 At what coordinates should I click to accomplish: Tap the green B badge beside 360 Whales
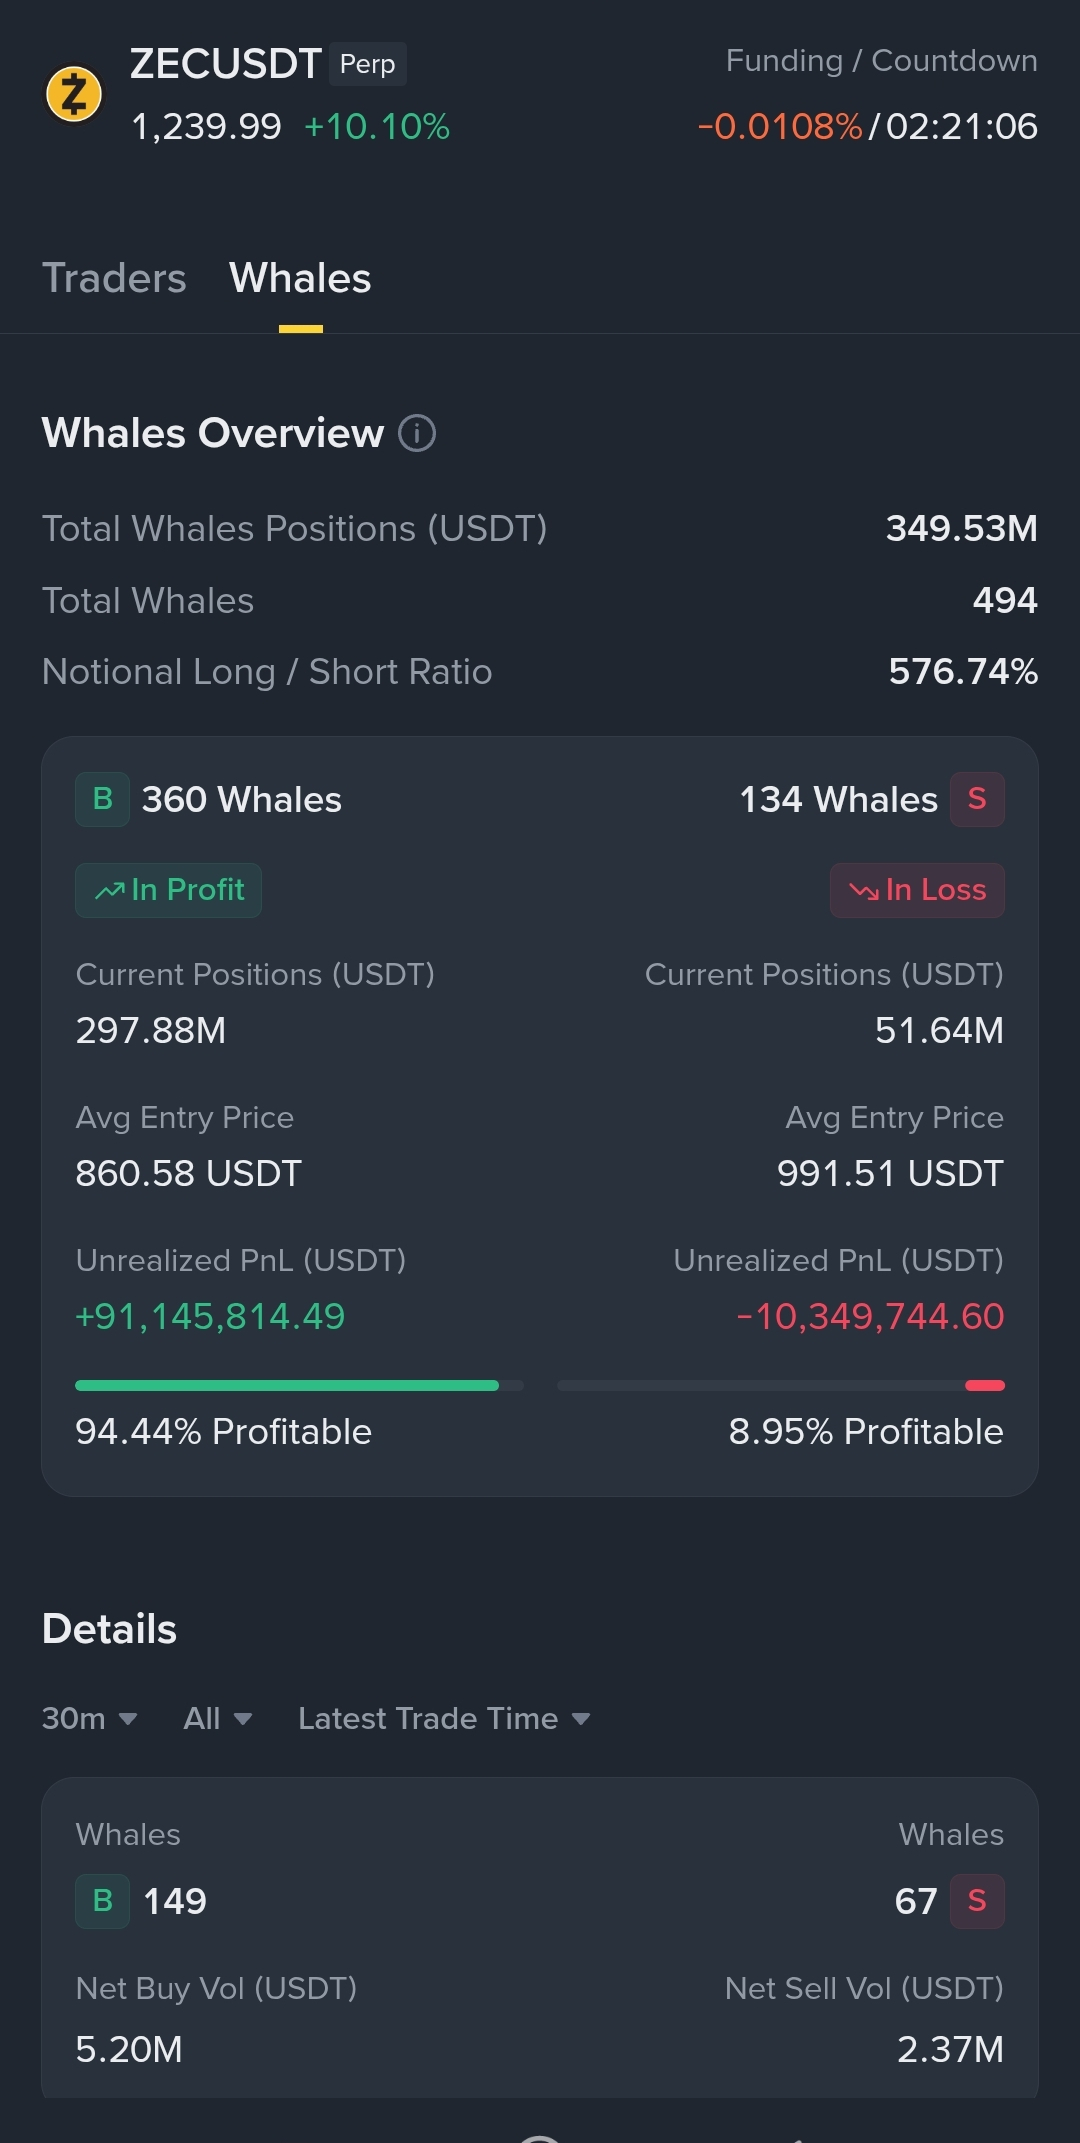click(x=102, y=799)
